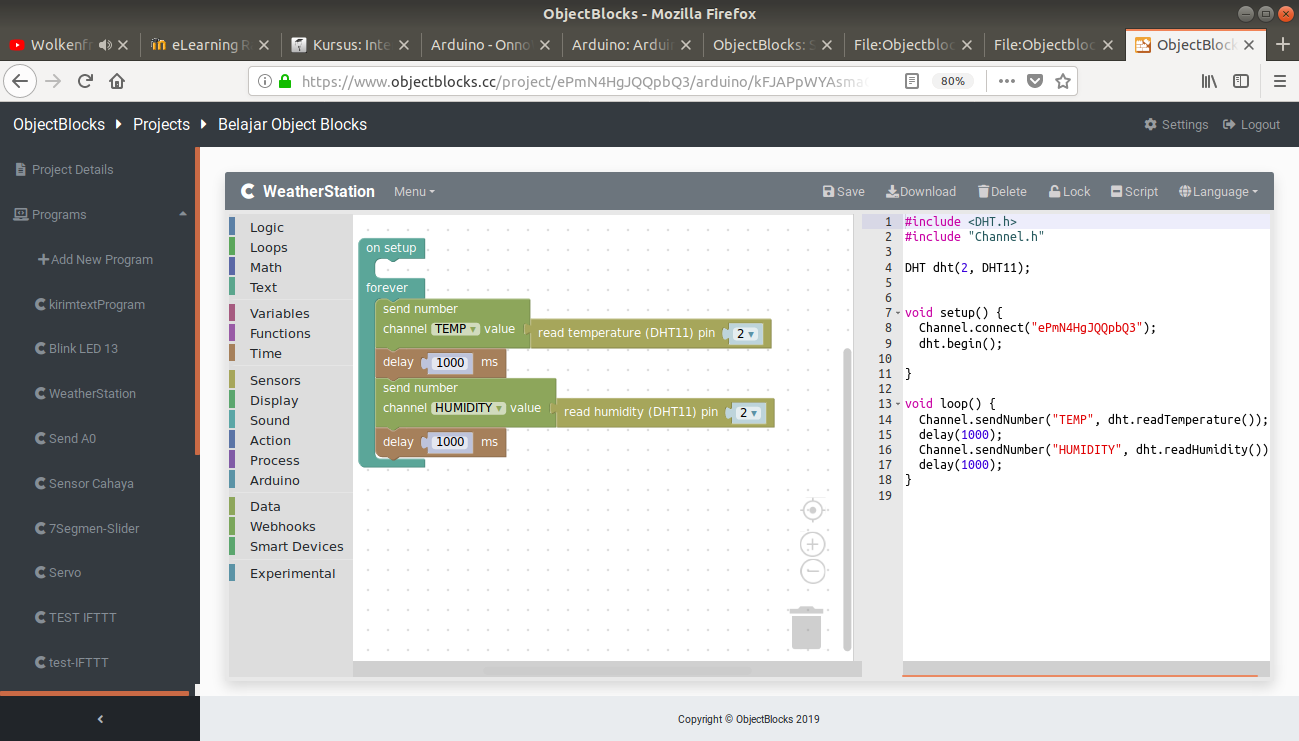Save the WeatherStation program
The height and width of the screenshot is (741, 1299).
[843, 192]
